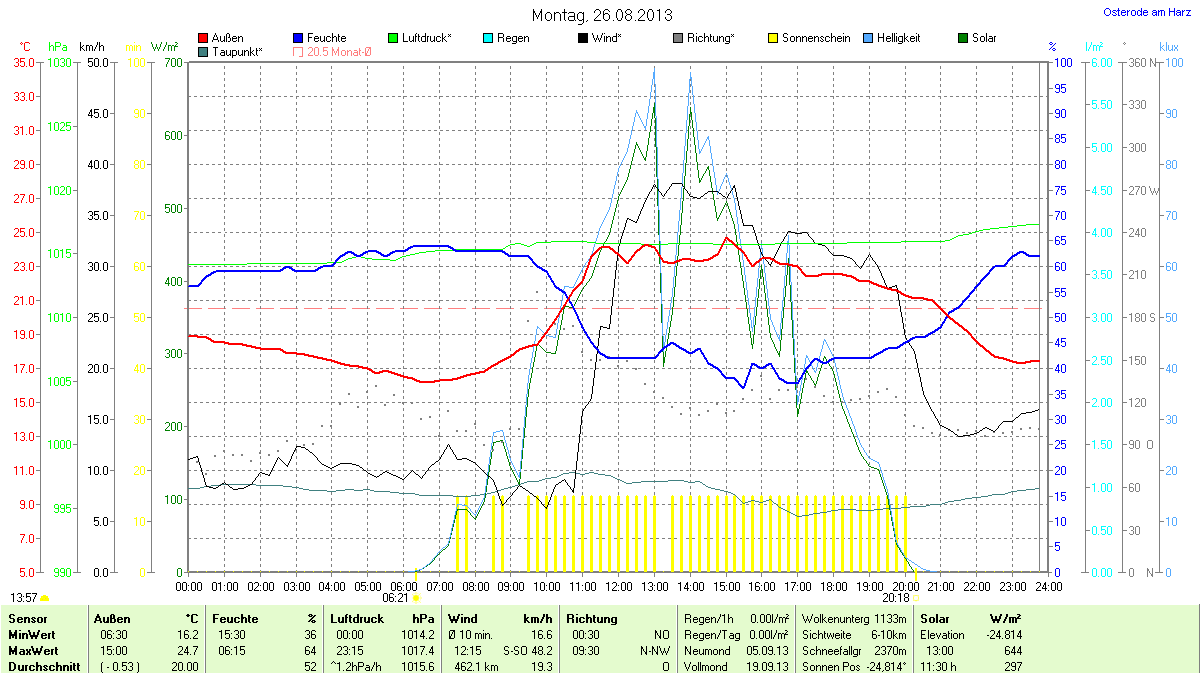Select the cyan Regen legend square
The height and width of the screenshot is (673, 1200).
coord(488,38)
